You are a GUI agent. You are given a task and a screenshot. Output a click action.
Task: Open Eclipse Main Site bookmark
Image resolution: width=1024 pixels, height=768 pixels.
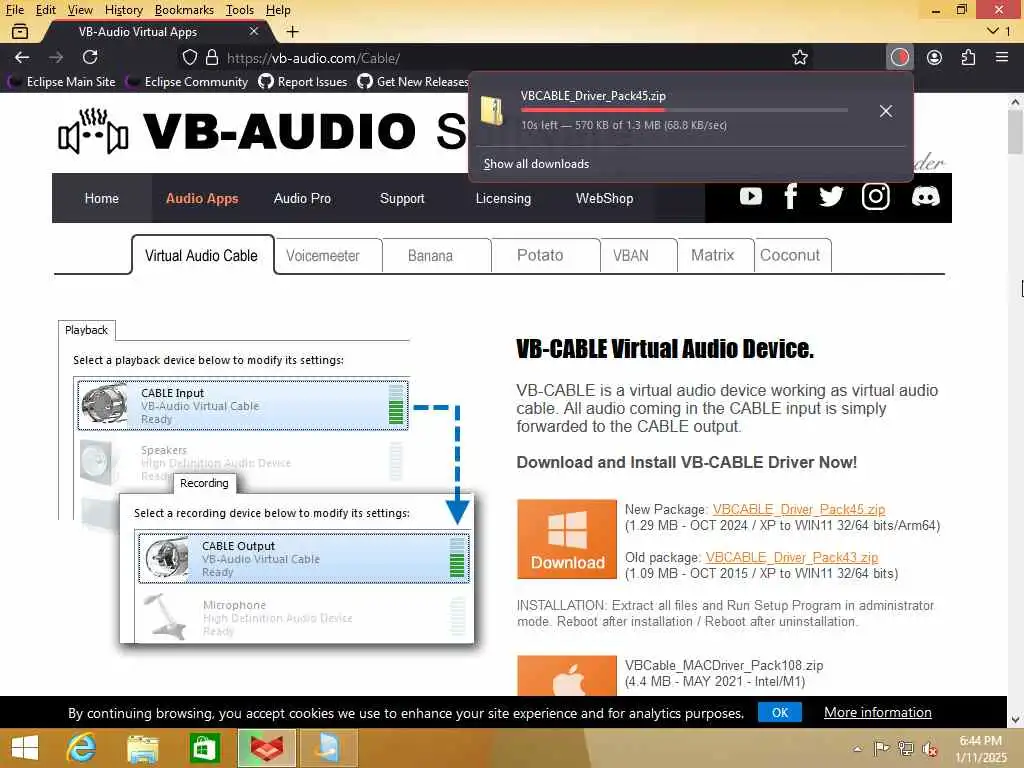click(x=61, y=82)
